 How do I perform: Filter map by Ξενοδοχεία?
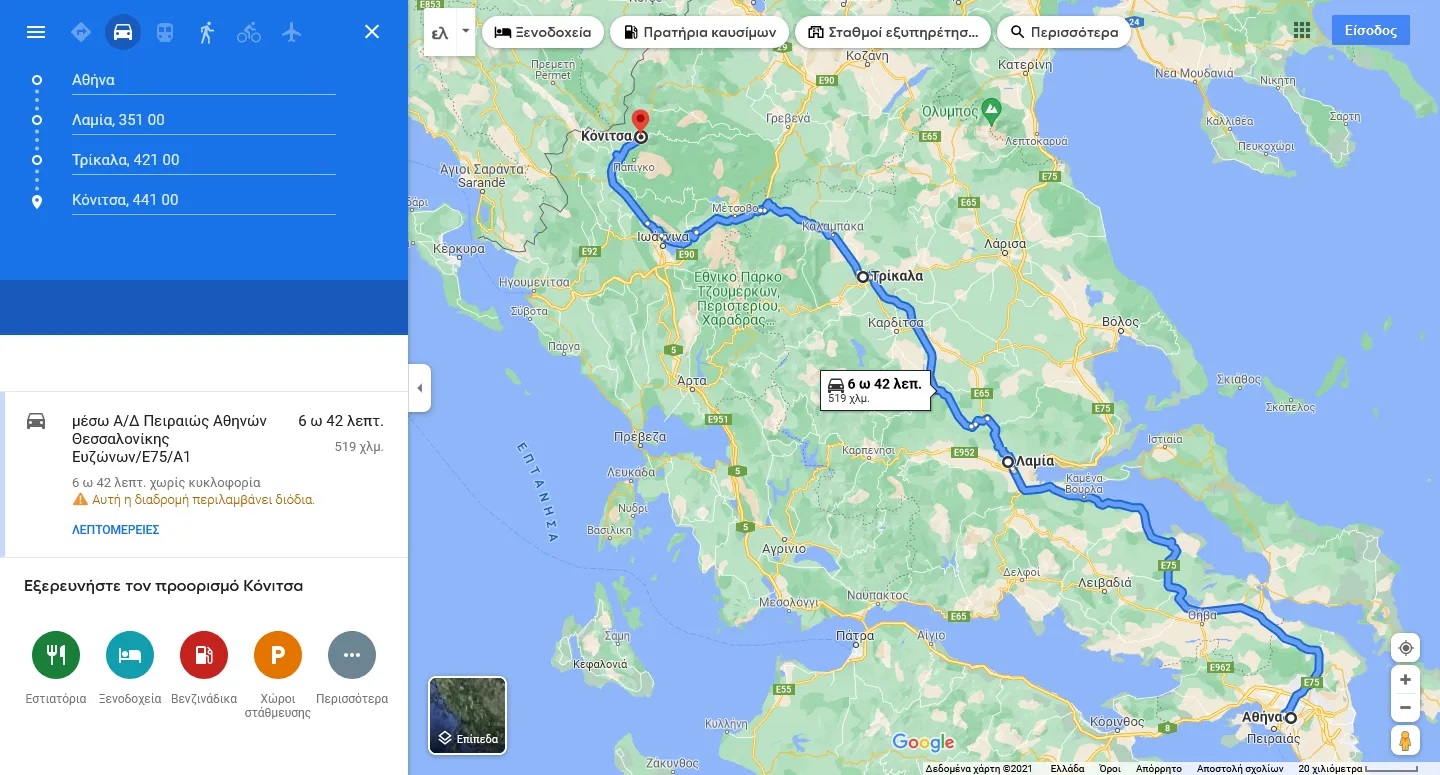[543, 32]
